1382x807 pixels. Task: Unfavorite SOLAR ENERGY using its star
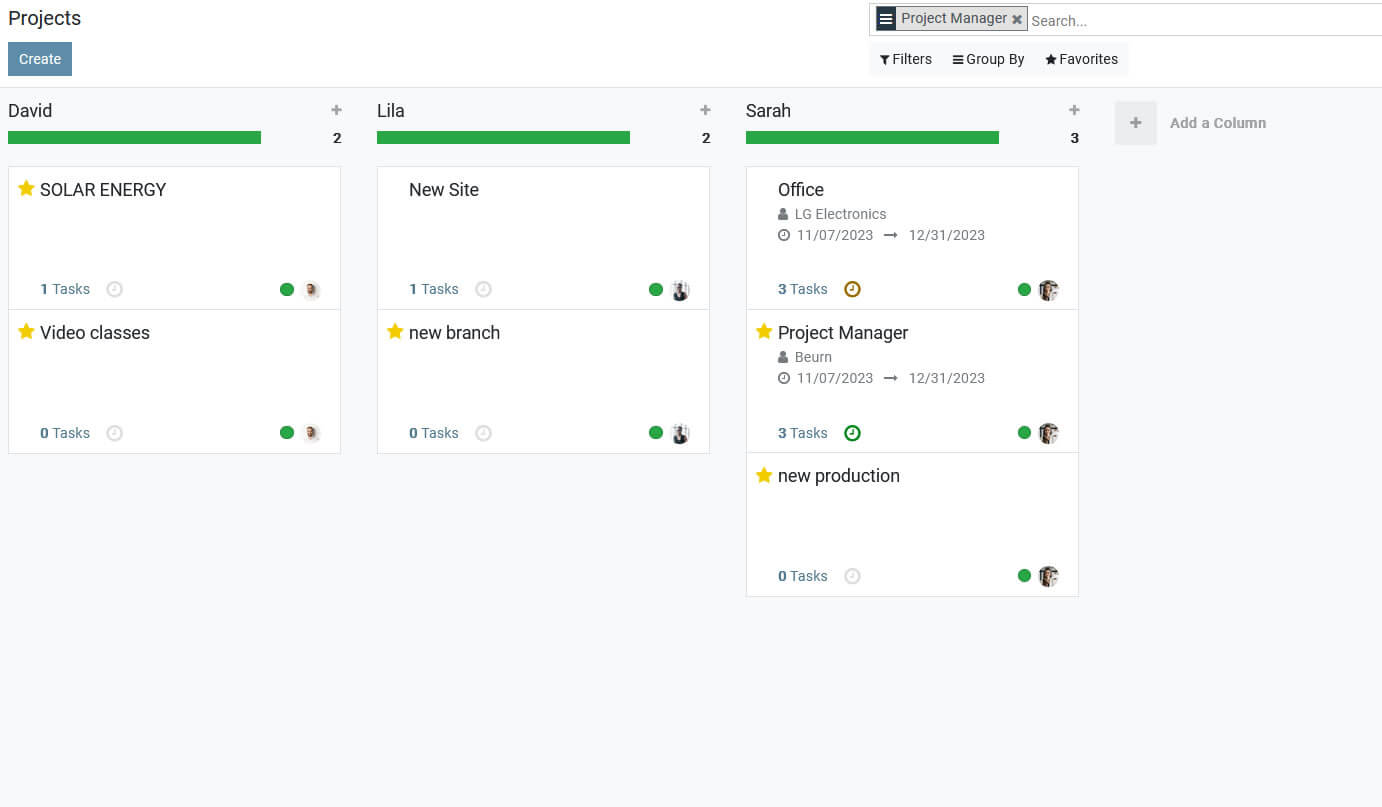point(26,189)
